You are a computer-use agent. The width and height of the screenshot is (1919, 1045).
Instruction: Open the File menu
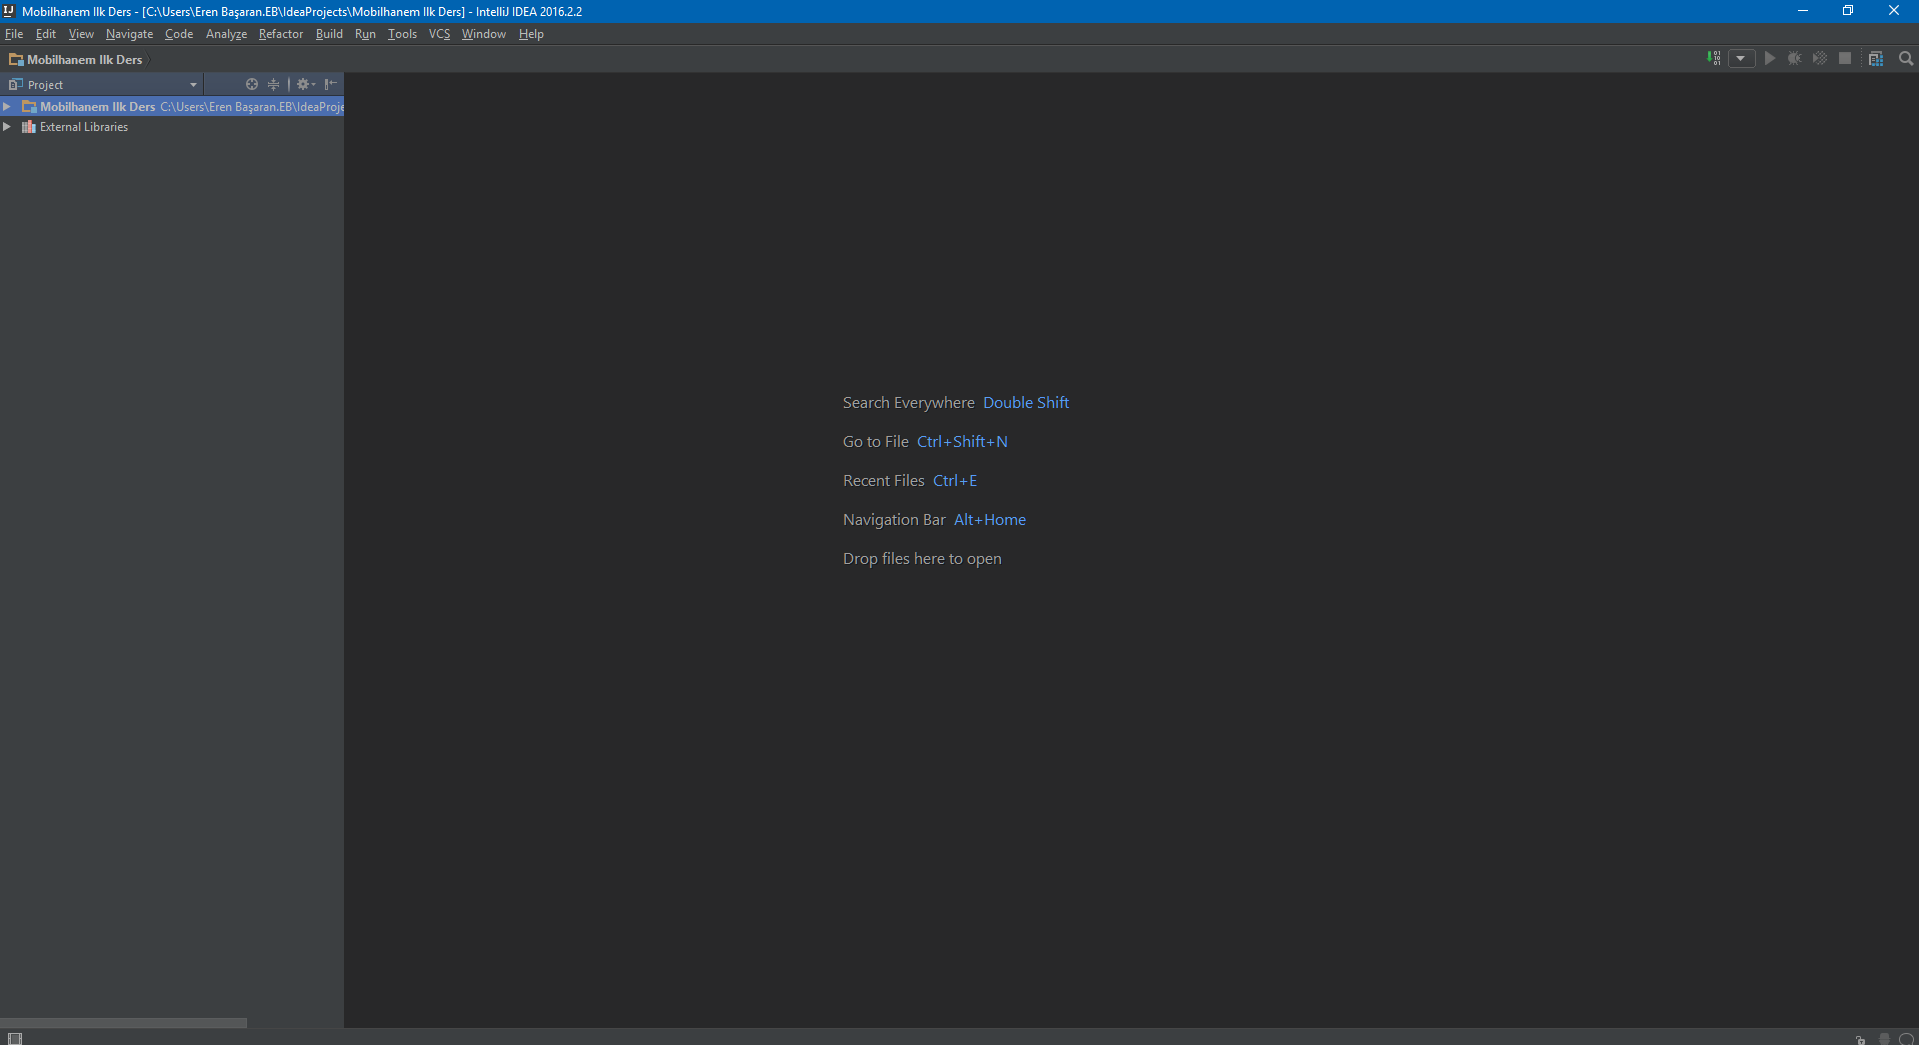tap(14, 34)
